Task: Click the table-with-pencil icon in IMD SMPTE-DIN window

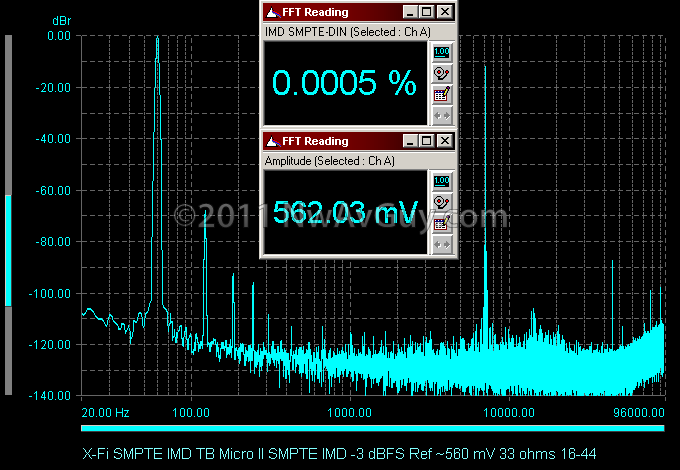Action: click(441, 95)
